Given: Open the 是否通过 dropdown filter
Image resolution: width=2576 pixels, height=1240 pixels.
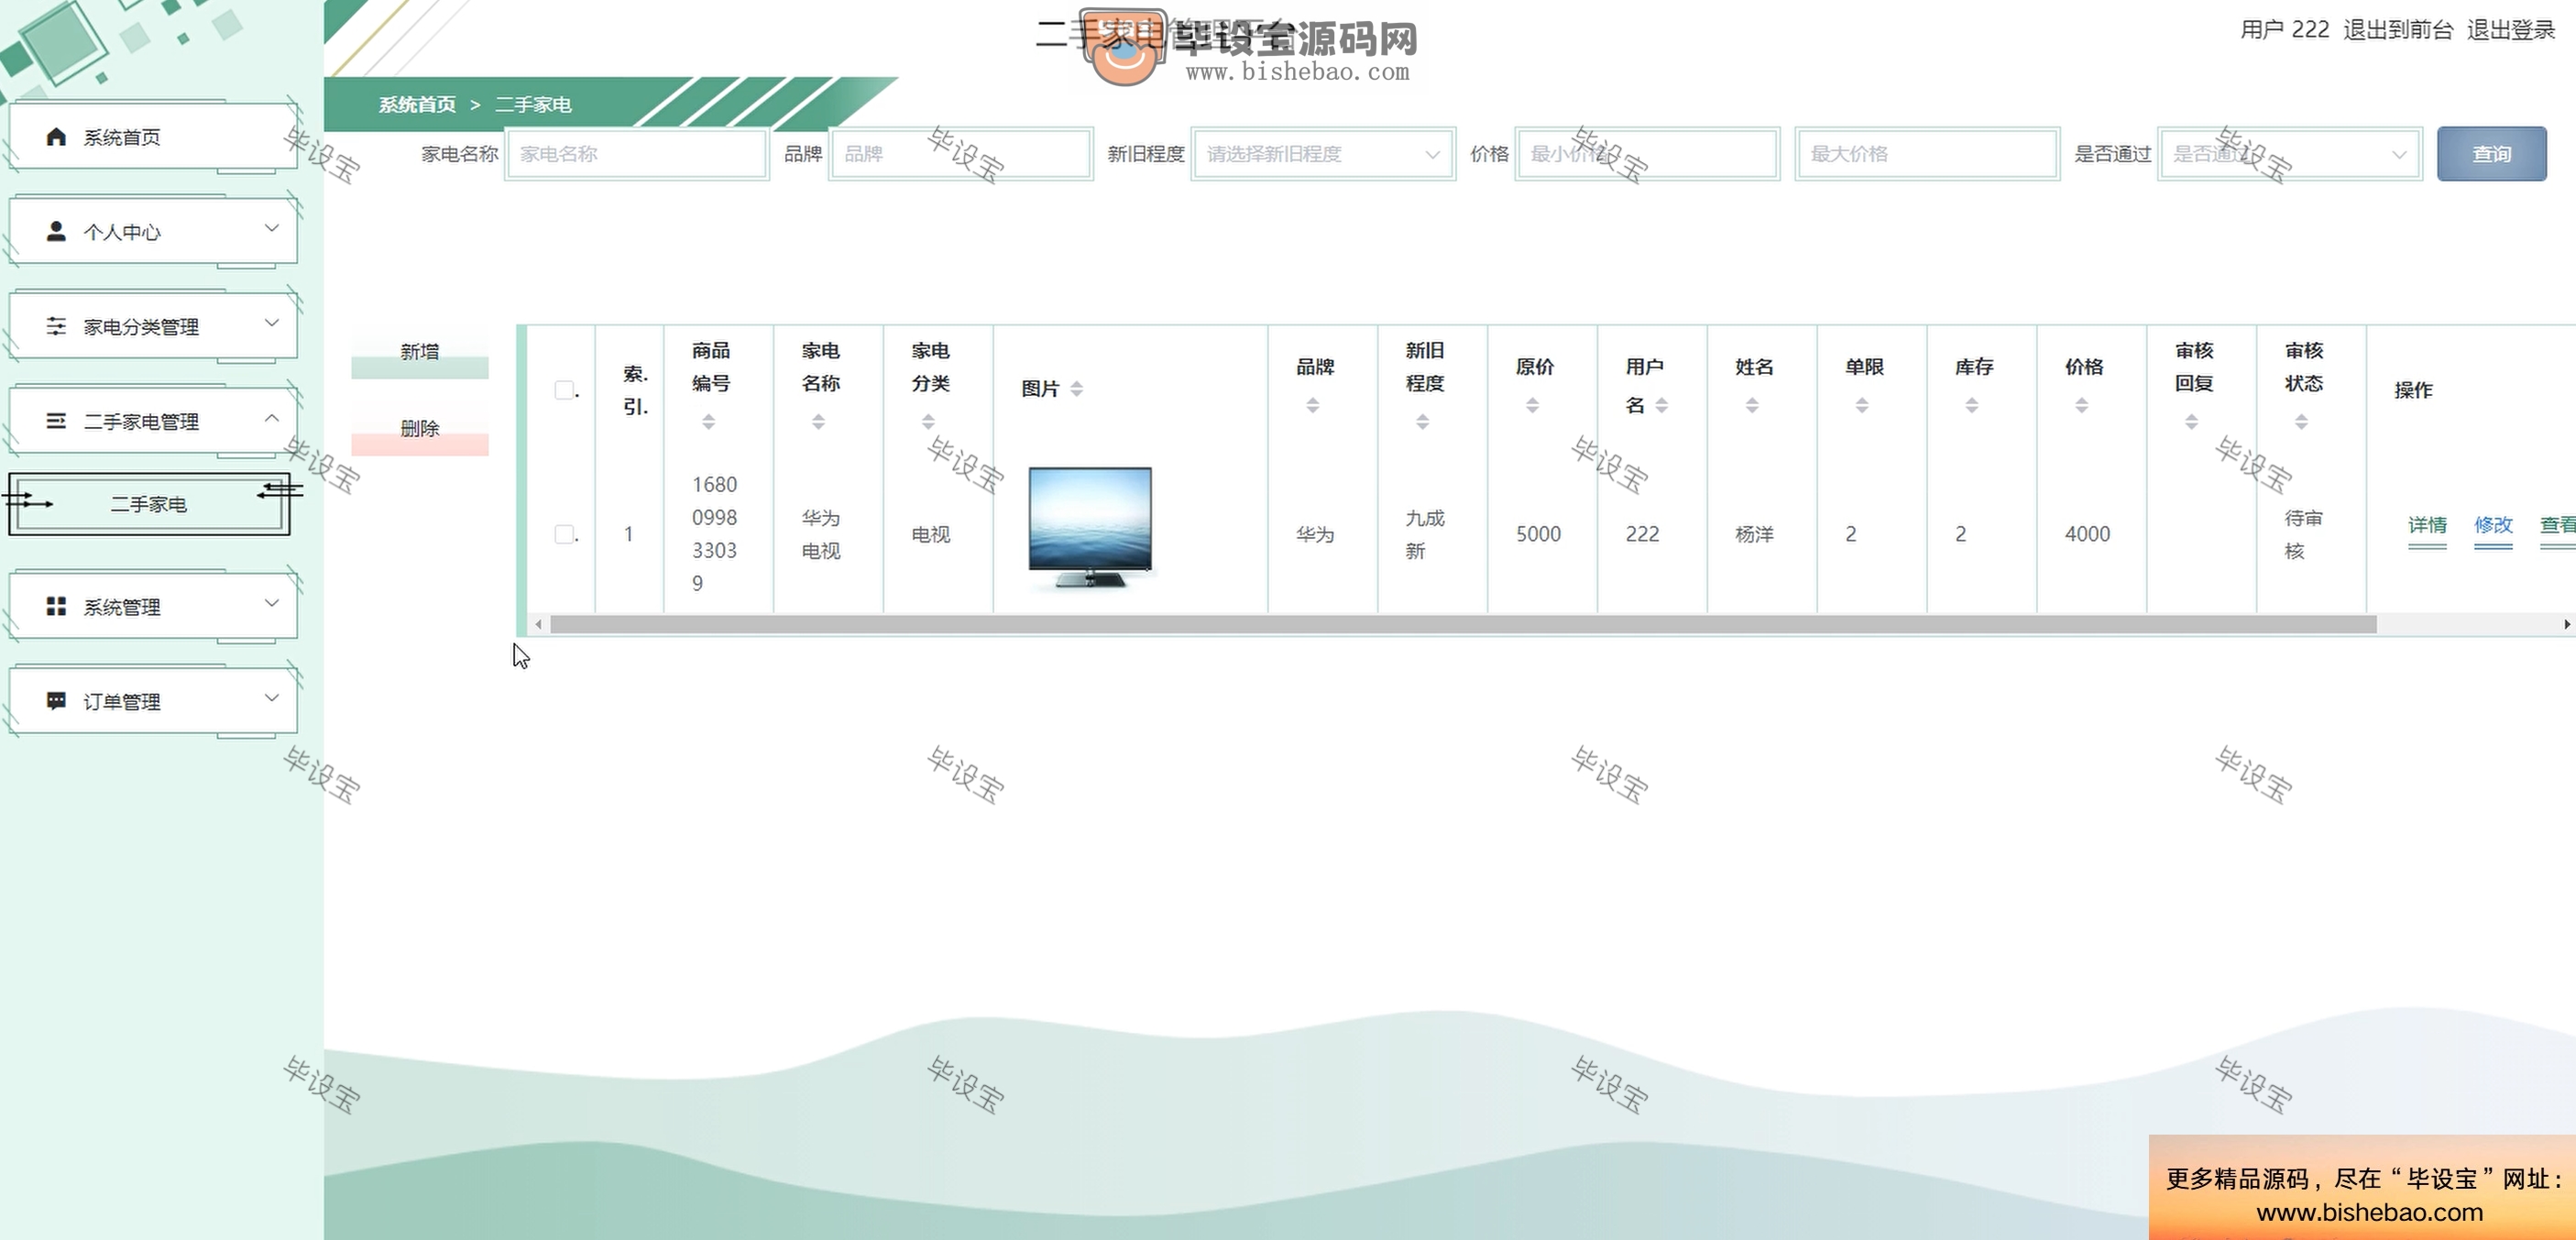Looking at the screenshot, I should (2289, 154).
